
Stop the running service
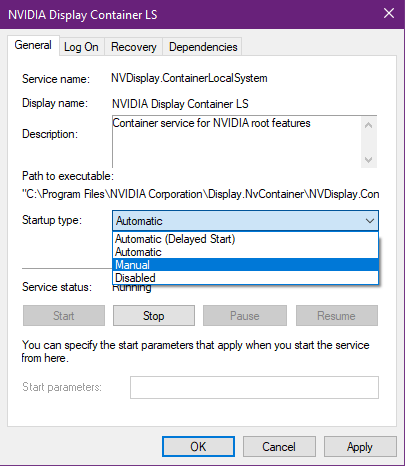point(154,316)
